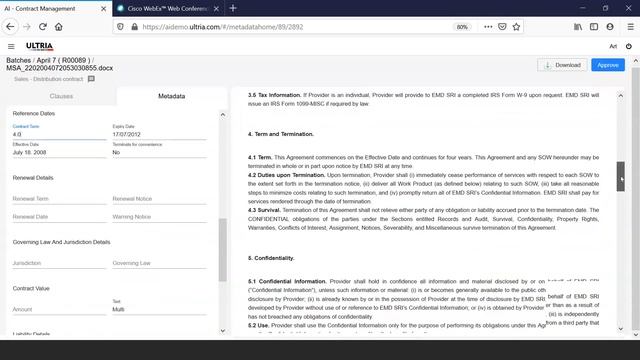The width and height of the screenshot is (640, 360).
Task: Open Firefox account icon
Action: pyautogui.click(x=610, y=27)
